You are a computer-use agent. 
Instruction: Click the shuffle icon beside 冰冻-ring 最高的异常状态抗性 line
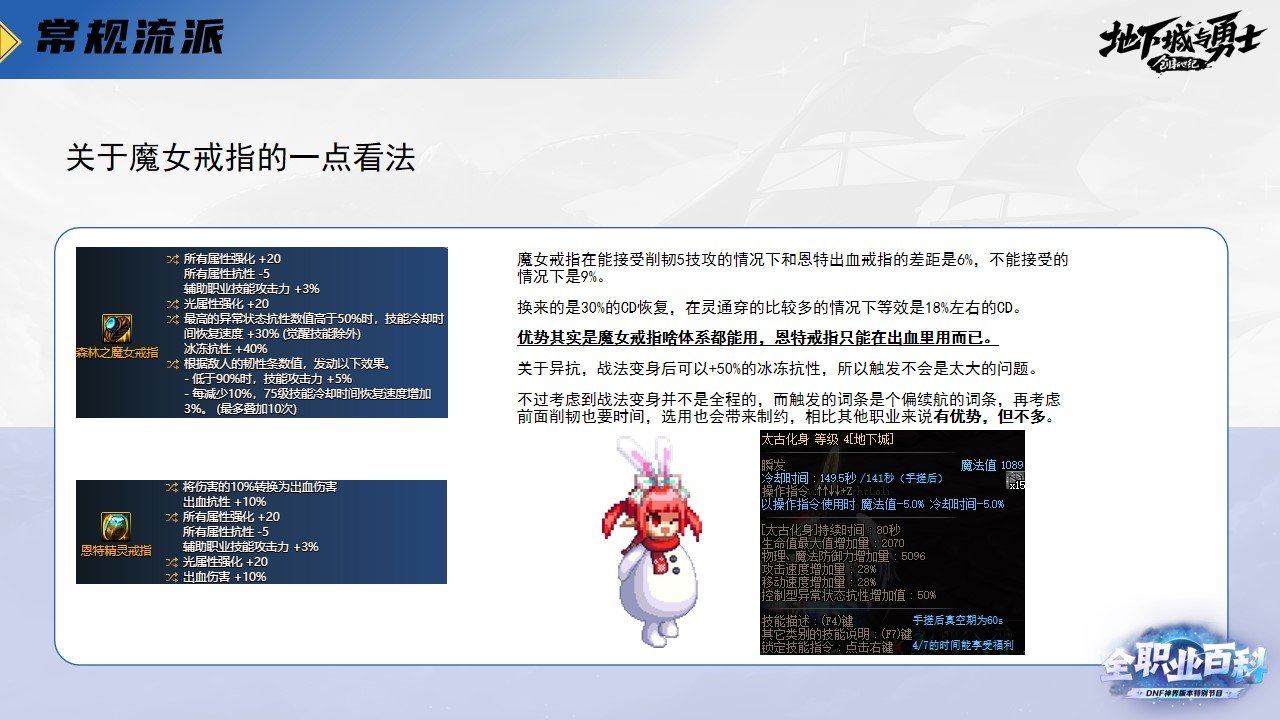click(173, 318)
